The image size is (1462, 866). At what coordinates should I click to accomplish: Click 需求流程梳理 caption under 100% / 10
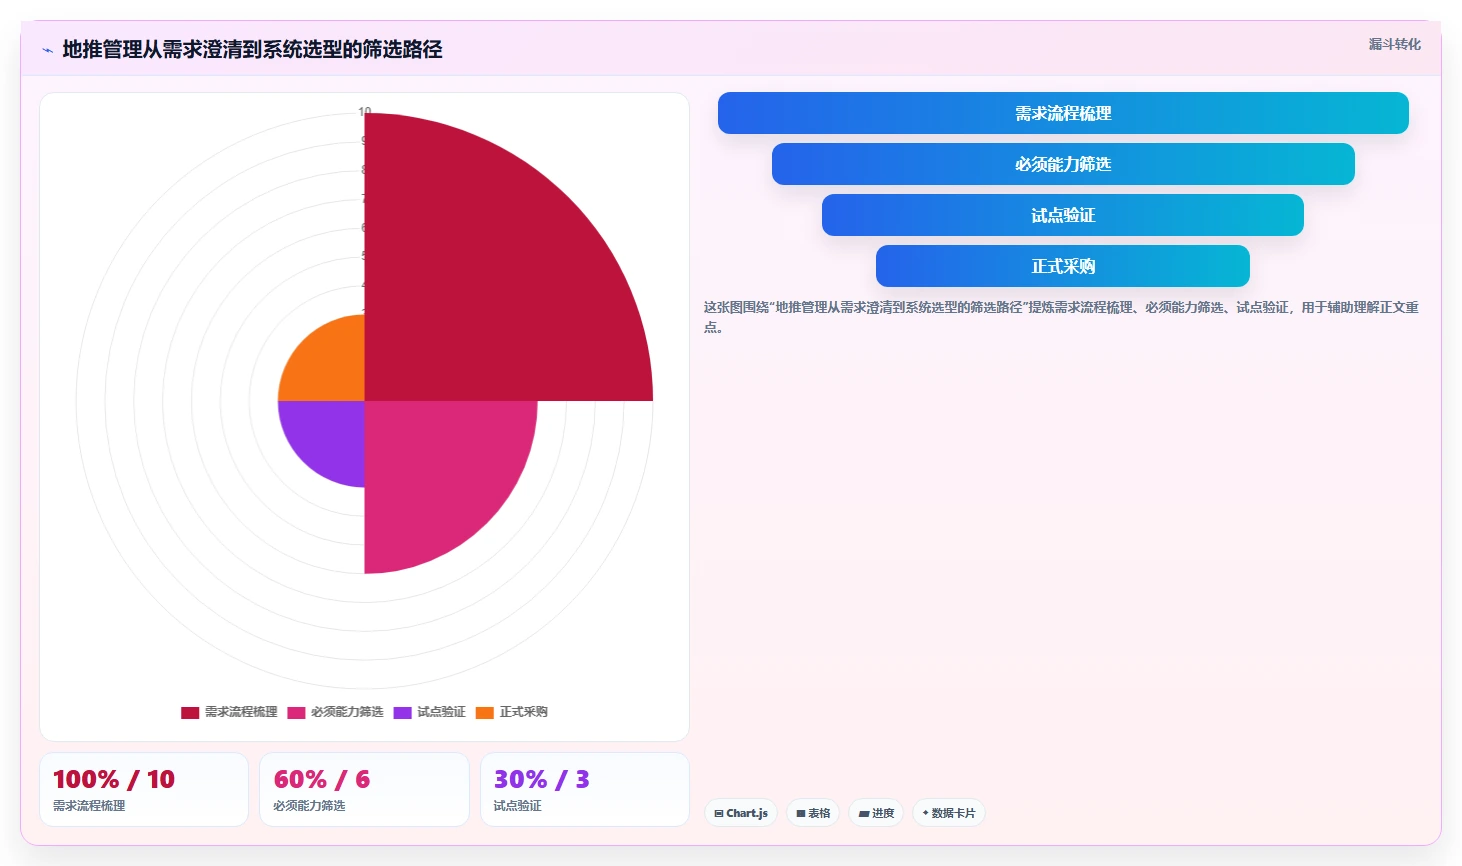pos(89,806)
